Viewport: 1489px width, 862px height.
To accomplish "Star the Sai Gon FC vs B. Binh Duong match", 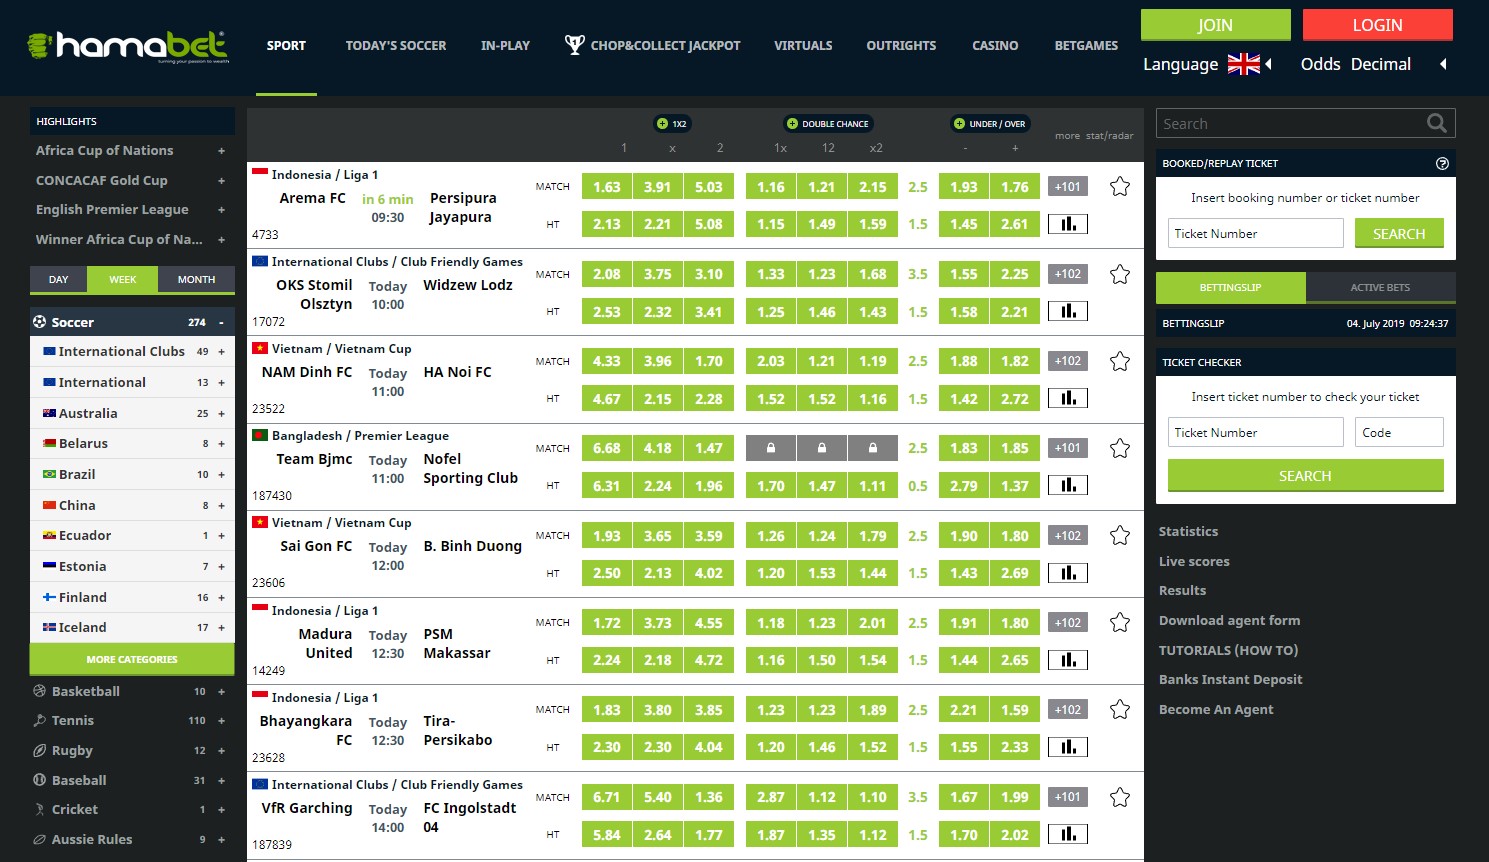I will point(1120,535).
